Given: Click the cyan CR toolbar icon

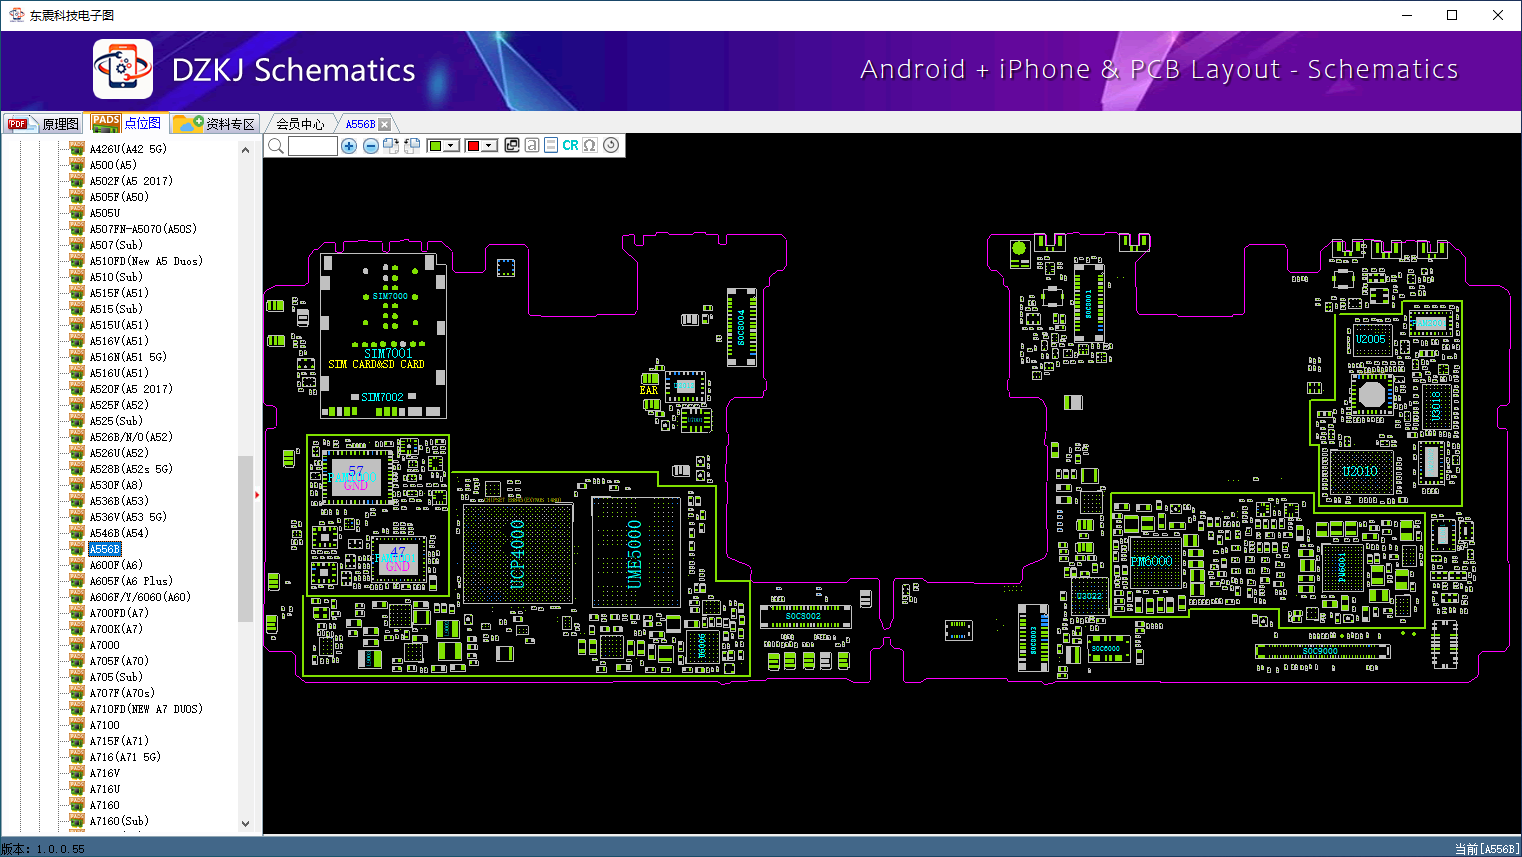Looking at the screenshot, I should pos(570,145).
